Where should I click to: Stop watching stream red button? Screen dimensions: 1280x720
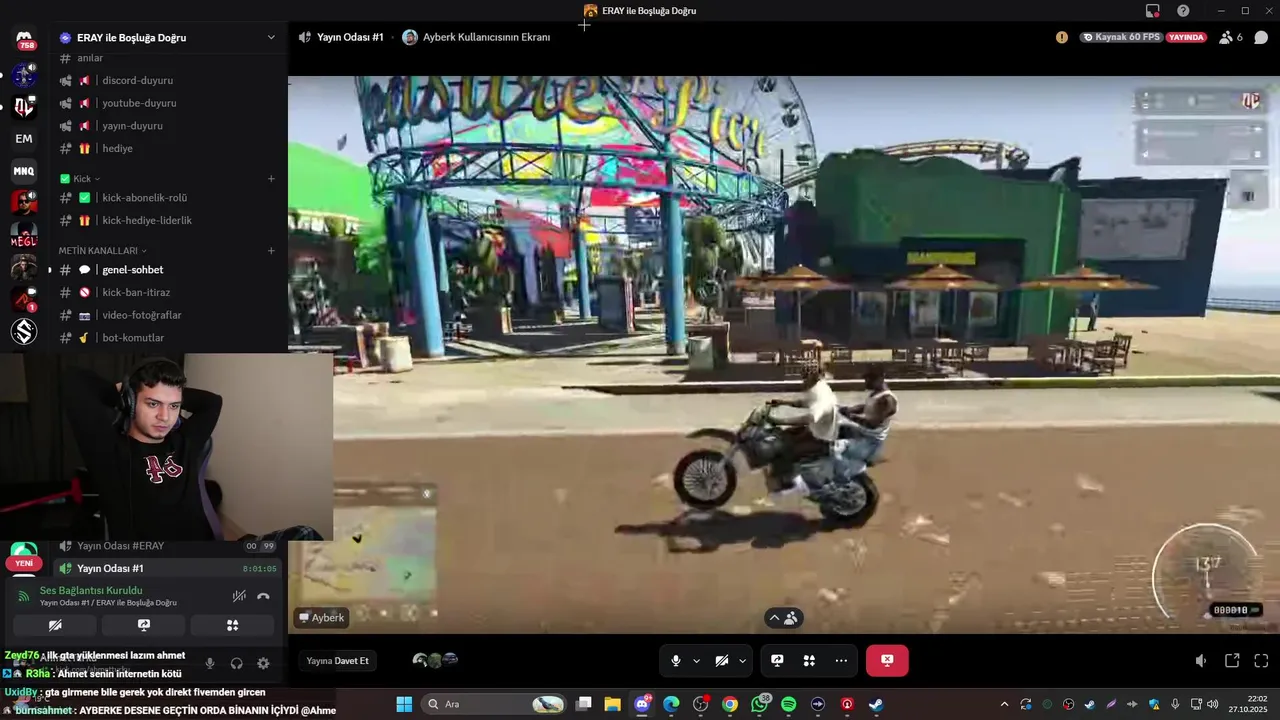[x=887, y=661]
